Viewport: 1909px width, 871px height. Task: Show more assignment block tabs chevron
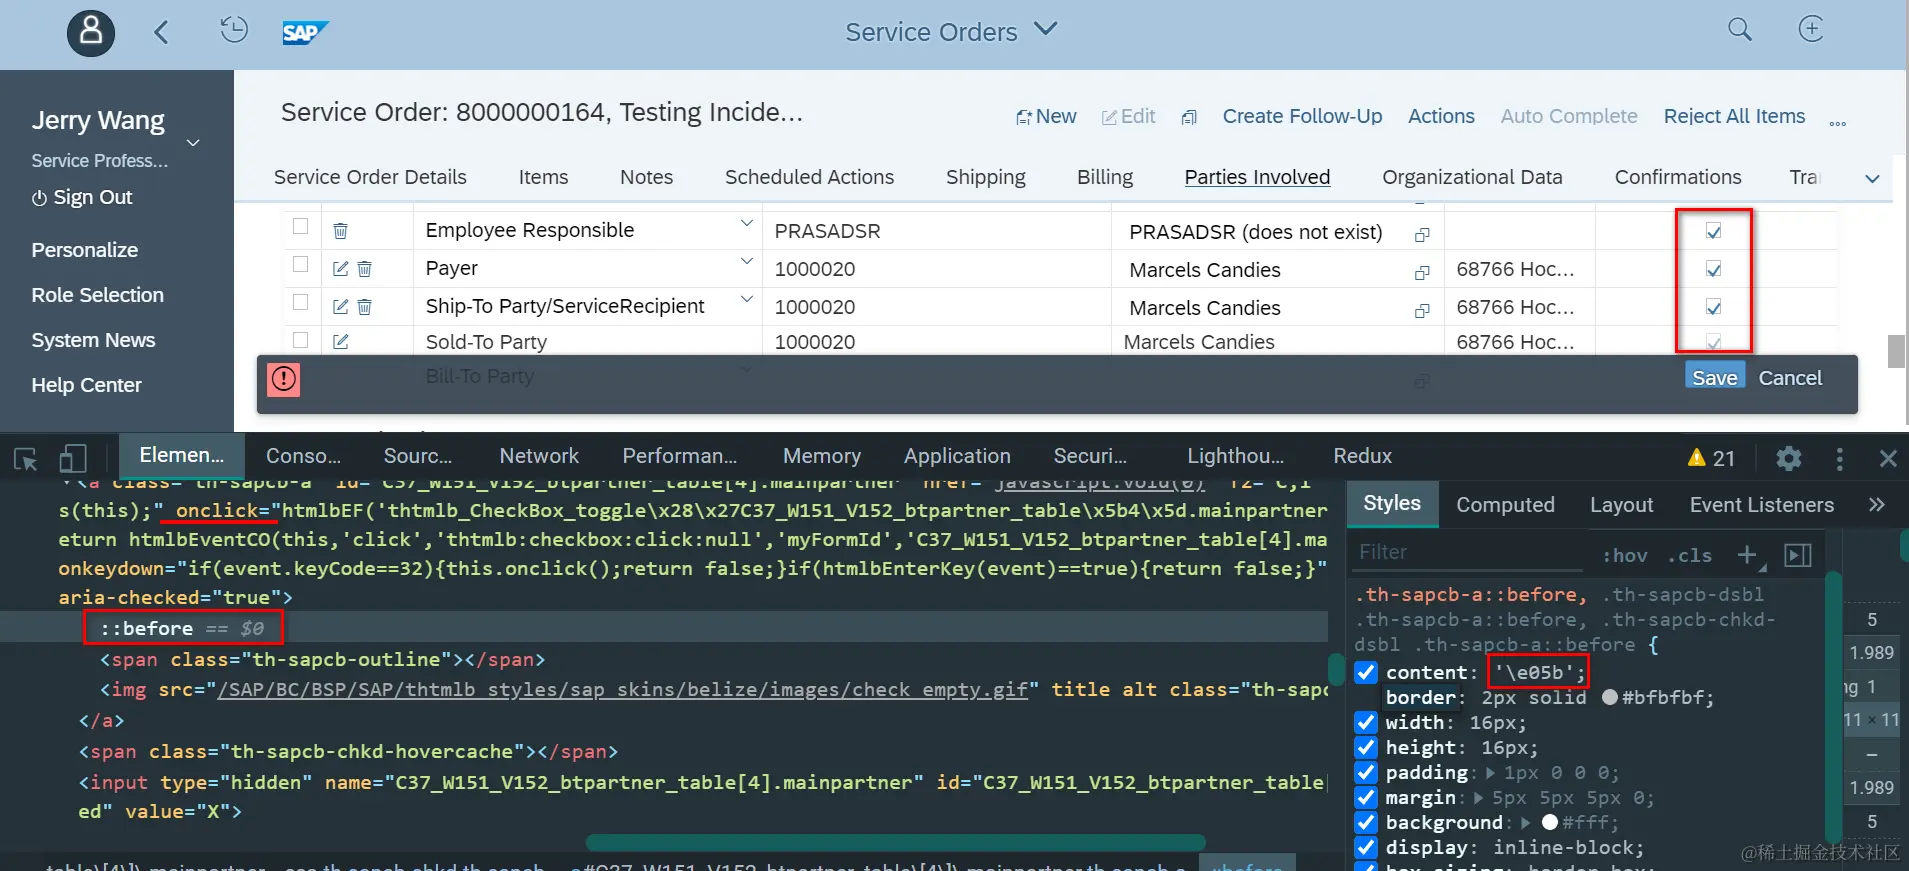(x=1872, y=179)
